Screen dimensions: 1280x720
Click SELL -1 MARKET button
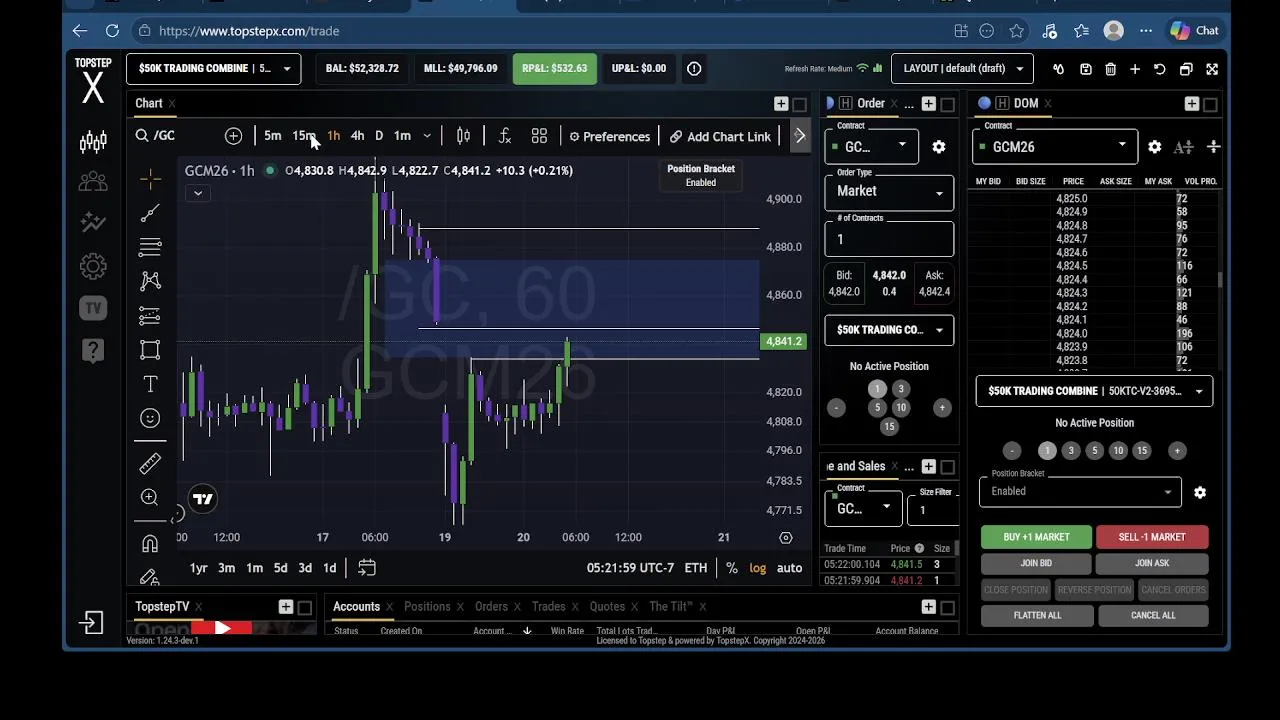coord(1152,537)
